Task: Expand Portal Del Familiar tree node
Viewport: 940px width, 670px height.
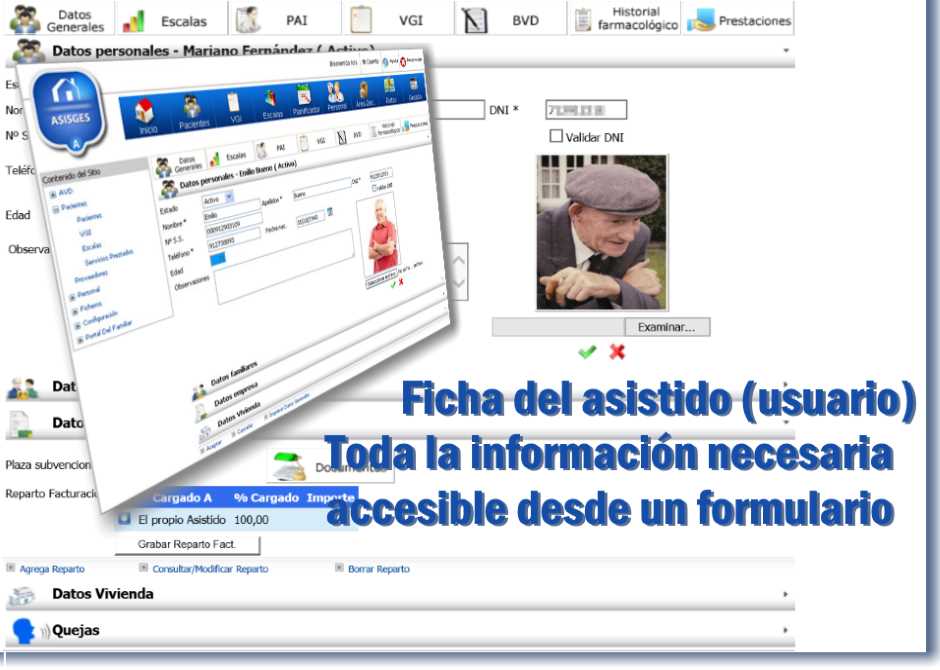Action: [x=80, y=340]
